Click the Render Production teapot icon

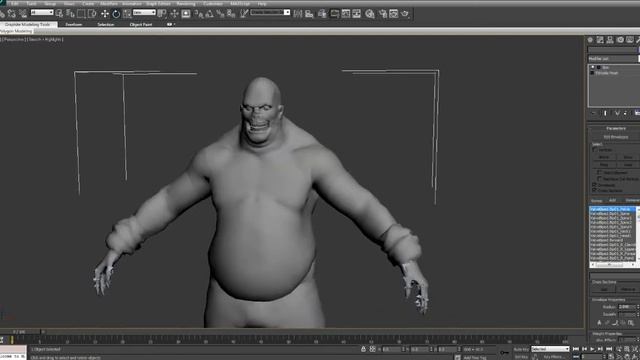coord(405,14)
